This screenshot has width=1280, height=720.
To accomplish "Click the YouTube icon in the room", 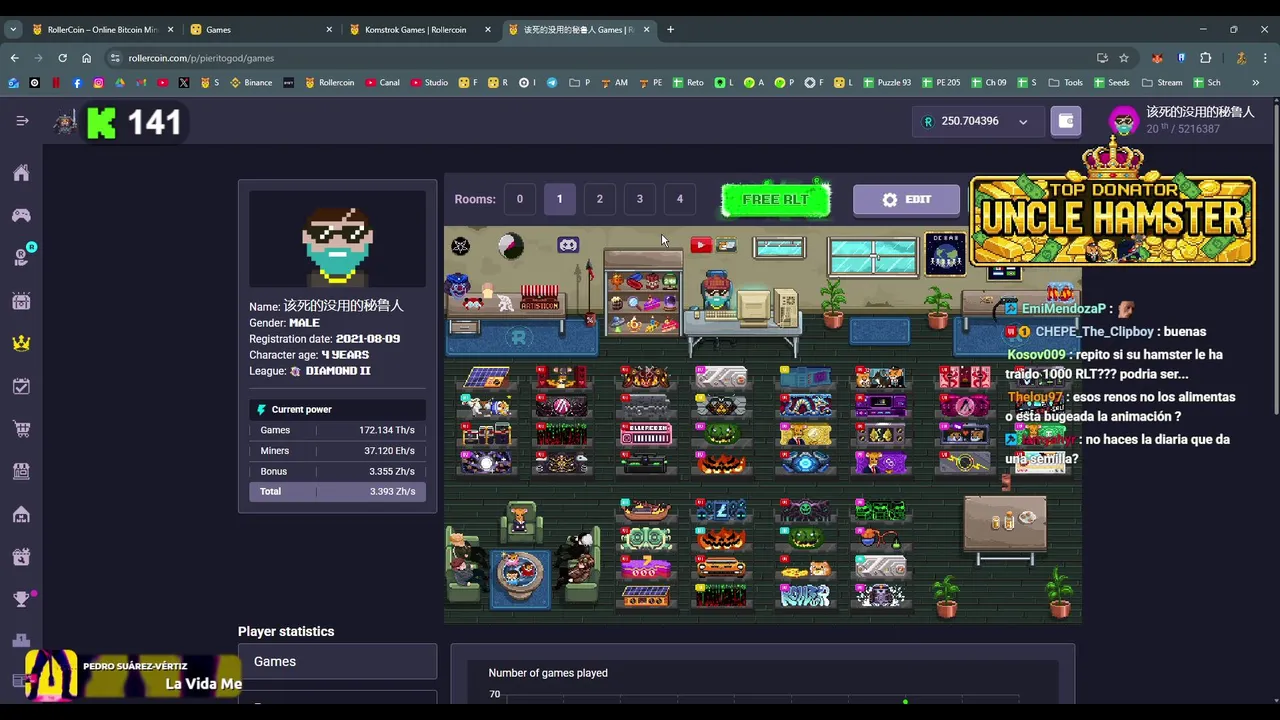I will (701, 245).
